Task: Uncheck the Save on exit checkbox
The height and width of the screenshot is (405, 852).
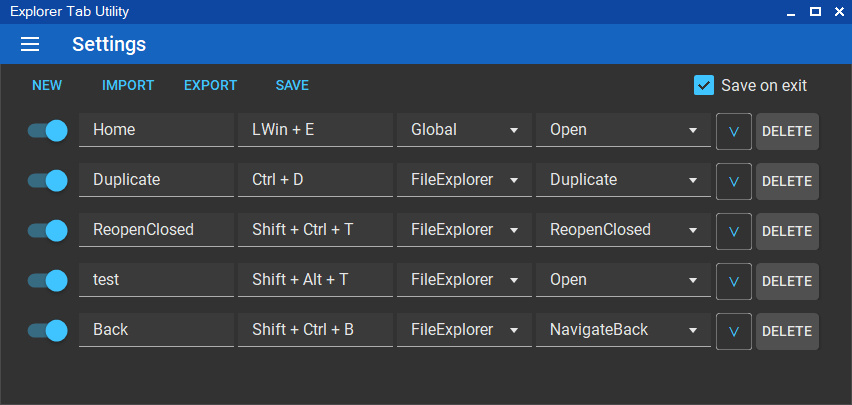Action: [x=704, y=85]
